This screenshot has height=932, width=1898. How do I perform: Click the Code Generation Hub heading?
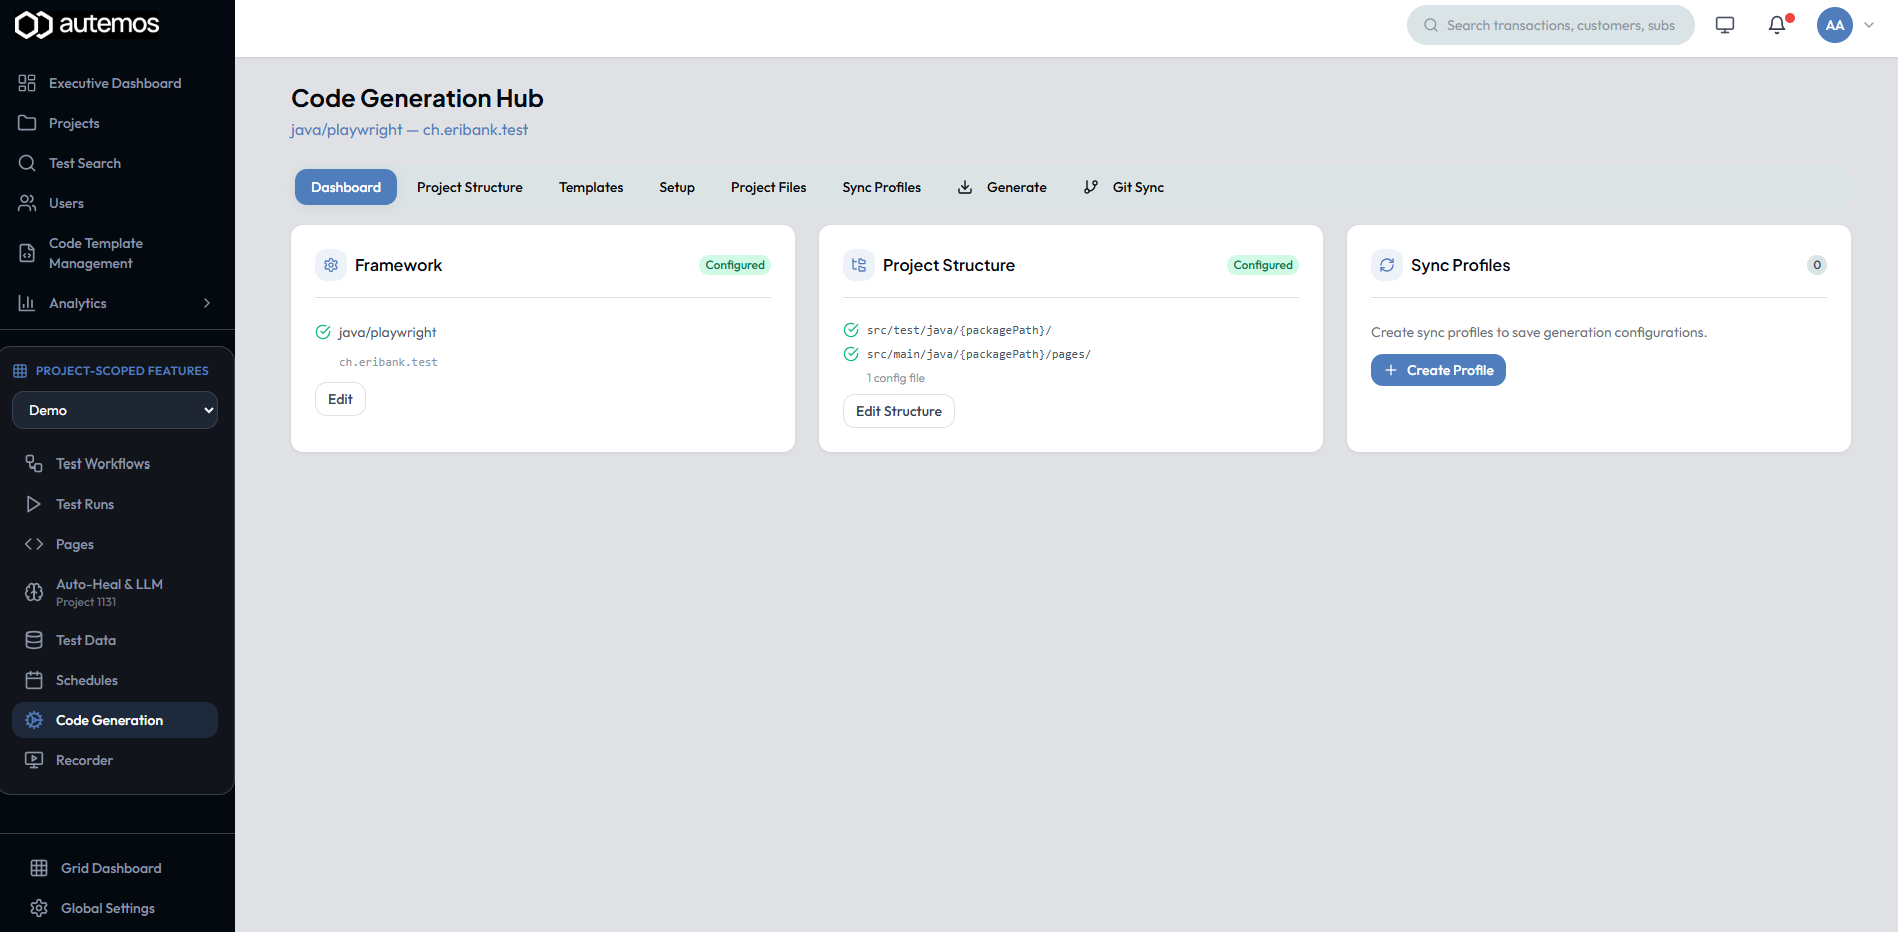[417, 98]
